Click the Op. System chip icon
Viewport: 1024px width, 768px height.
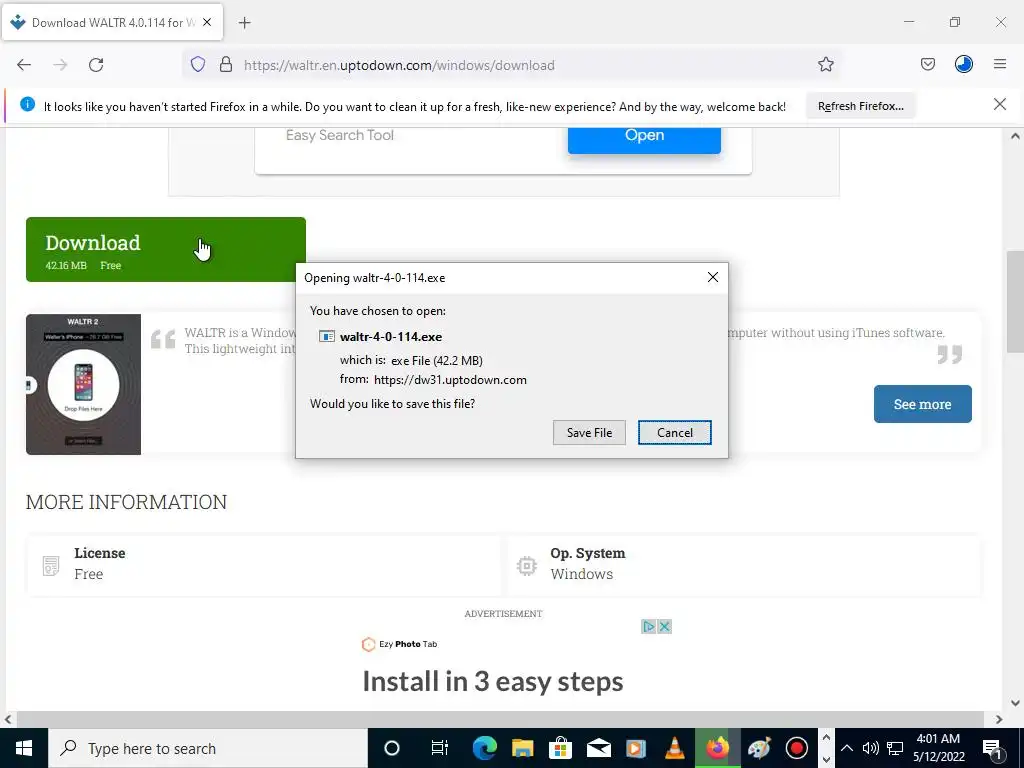pyautogui.click(x=526, y=566)
